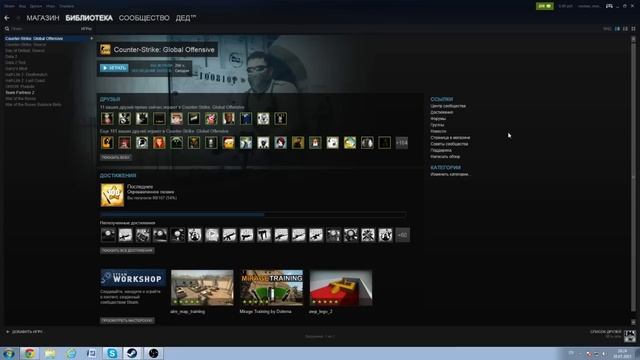This screenshot has width=640, height=360.
Task: Select Dota 2 in game list
Action: (11, 56)
